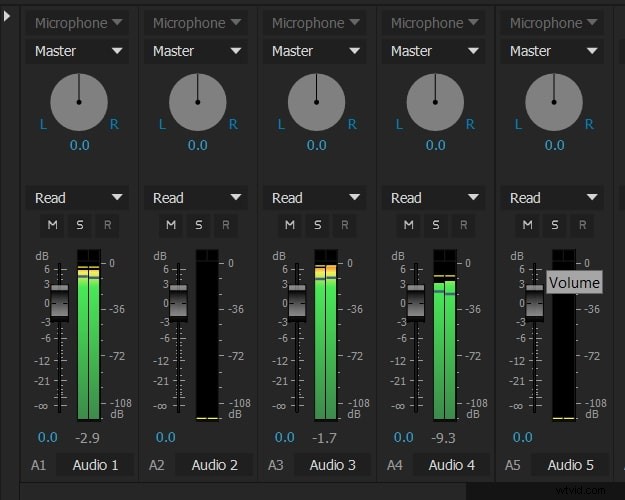Click Audio 5 pan value 0.0
Image resolution: width=625 pixels, height=500 pixels.
pos(554,145)
